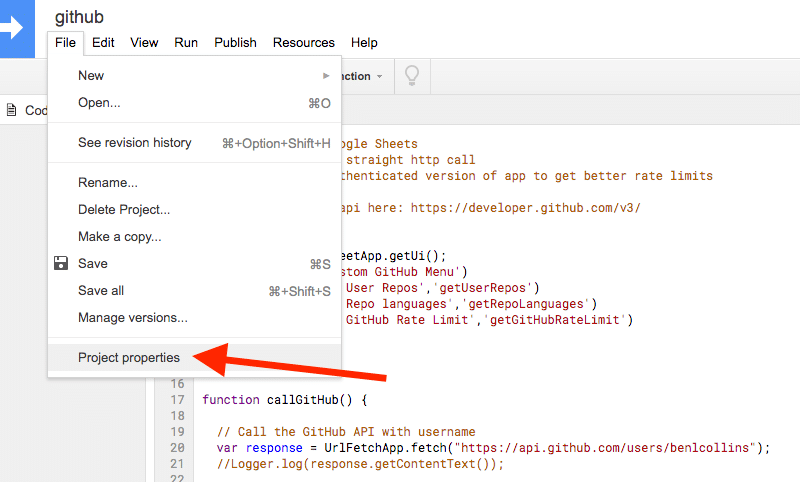Screen dimensions: 800x482
Task: Open the Publish menu
Action: (x=235, y=43)
